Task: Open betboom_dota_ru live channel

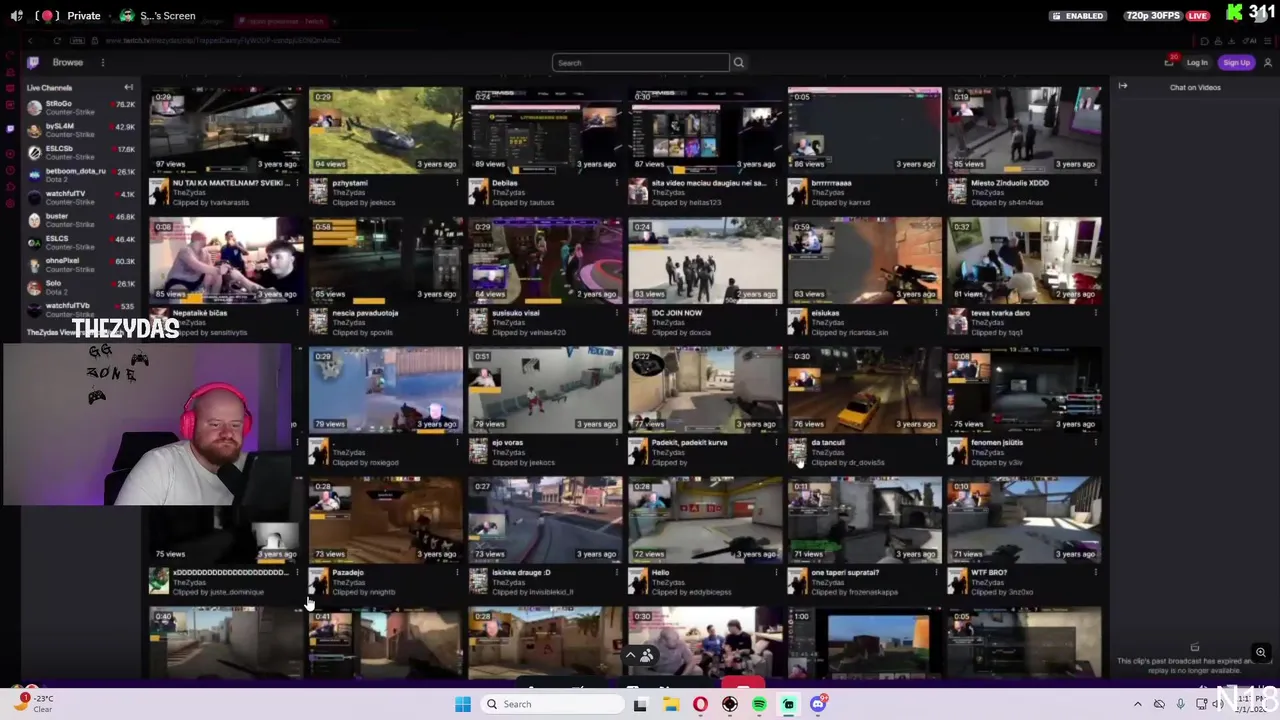Action: (80, 175)
